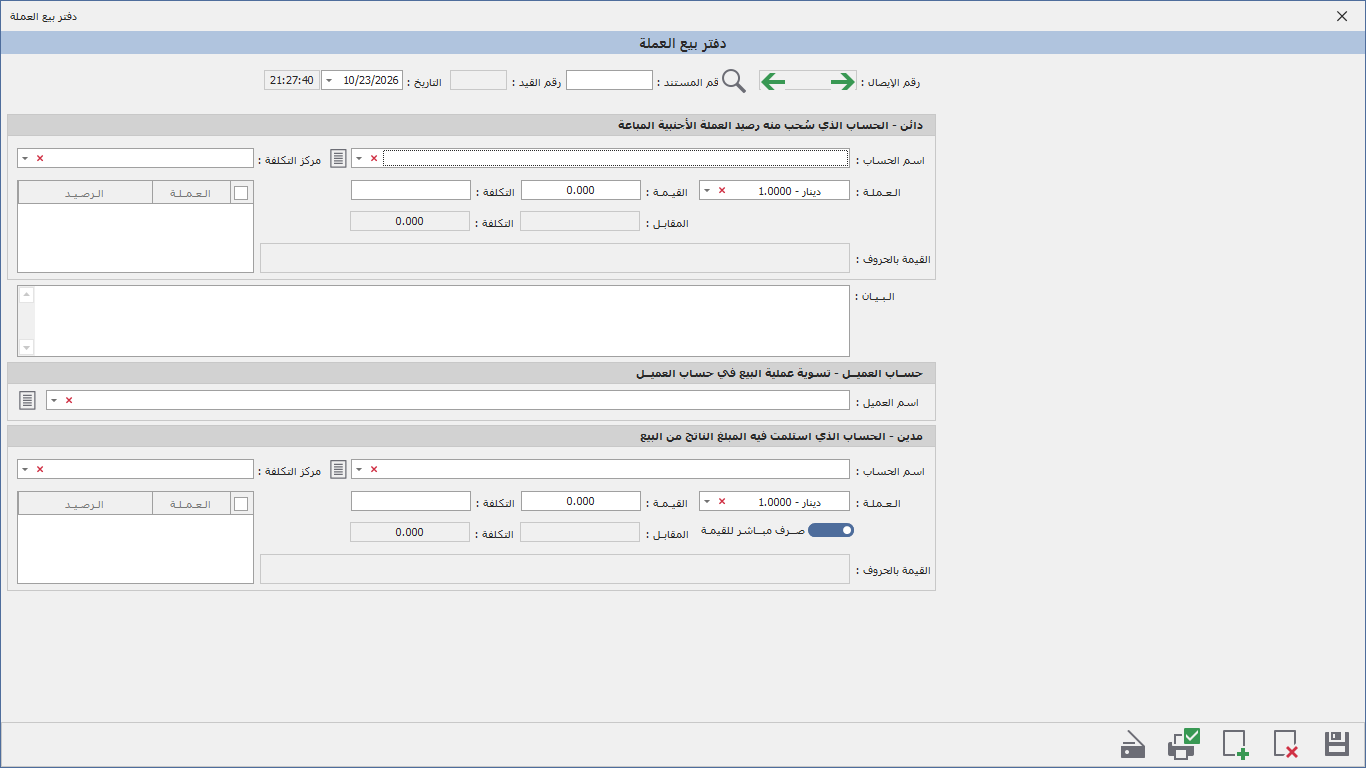Clear the مدين currency with its red X
Viewport: 1366px width, 768px height.
722,501
